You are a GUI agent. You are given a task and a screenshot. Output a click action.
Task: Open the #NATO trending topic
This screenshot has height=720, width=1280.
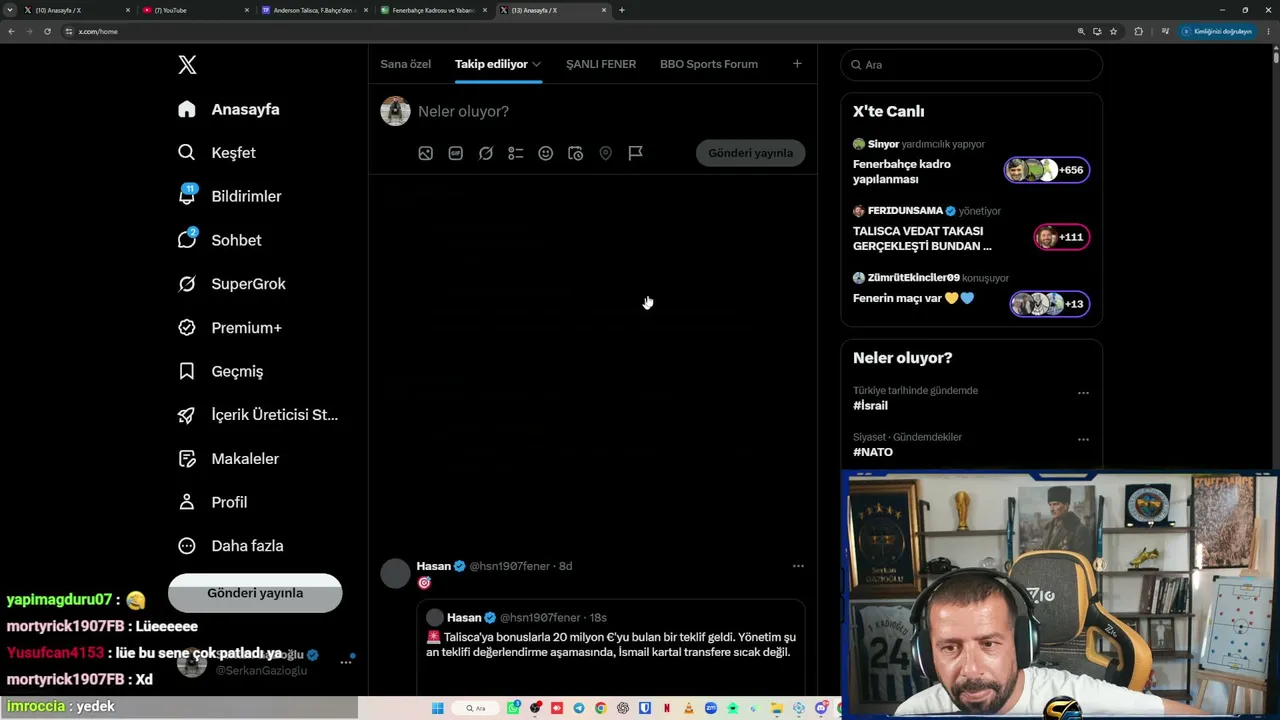pyautogui.click(x=873, y=452)
